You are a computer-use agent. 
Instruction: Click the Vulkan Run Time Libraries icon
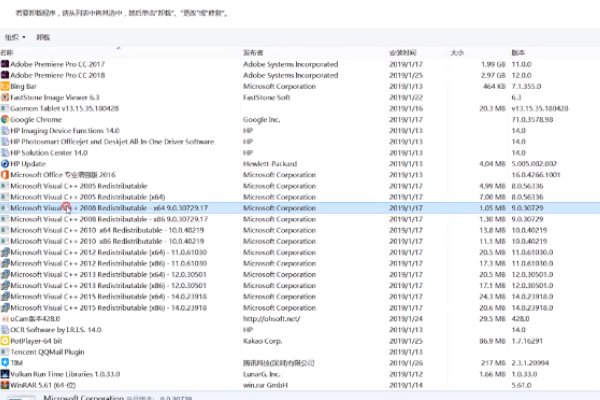pyautogui.click(x=5, y=374)
